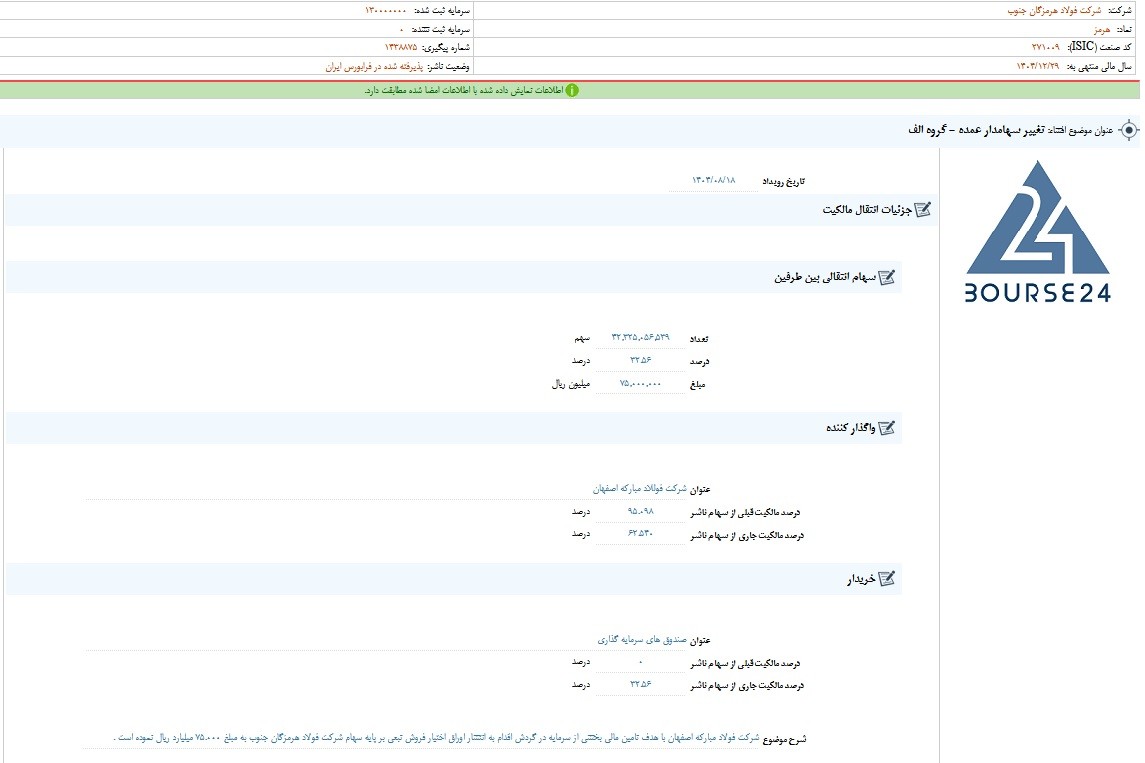Click the transferor's previous ownership value ۹۵.۰۹۸

pos(640,511)
